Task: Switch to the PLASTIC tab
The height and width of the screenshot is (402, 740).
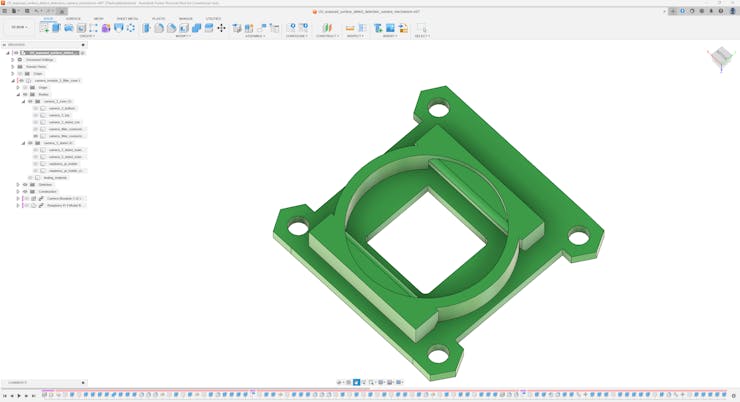Action: (x=159, y=18)
